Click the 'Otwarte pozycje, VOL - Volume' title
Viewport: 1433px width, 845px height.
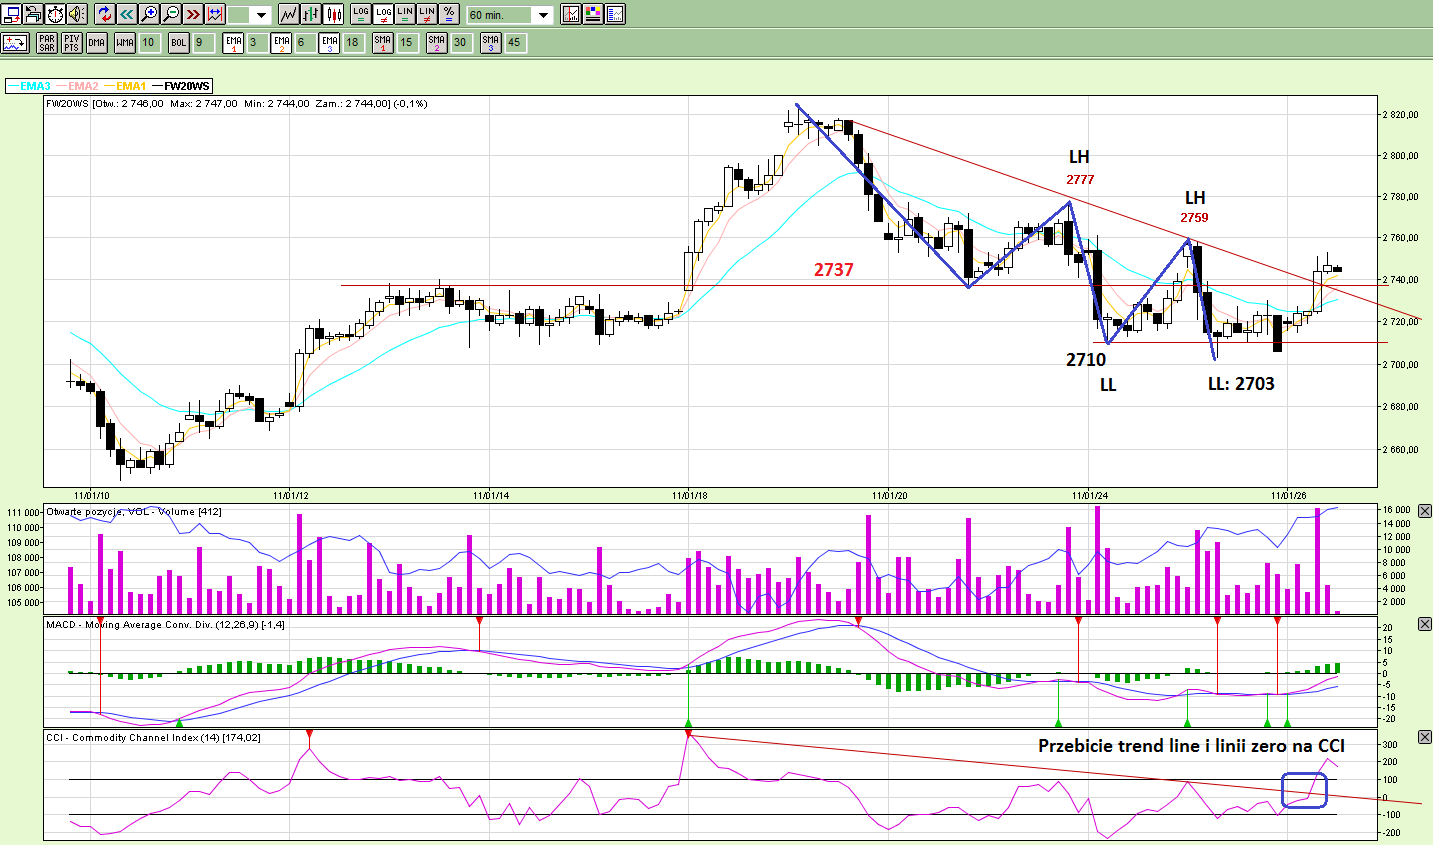tap(134, 511)
